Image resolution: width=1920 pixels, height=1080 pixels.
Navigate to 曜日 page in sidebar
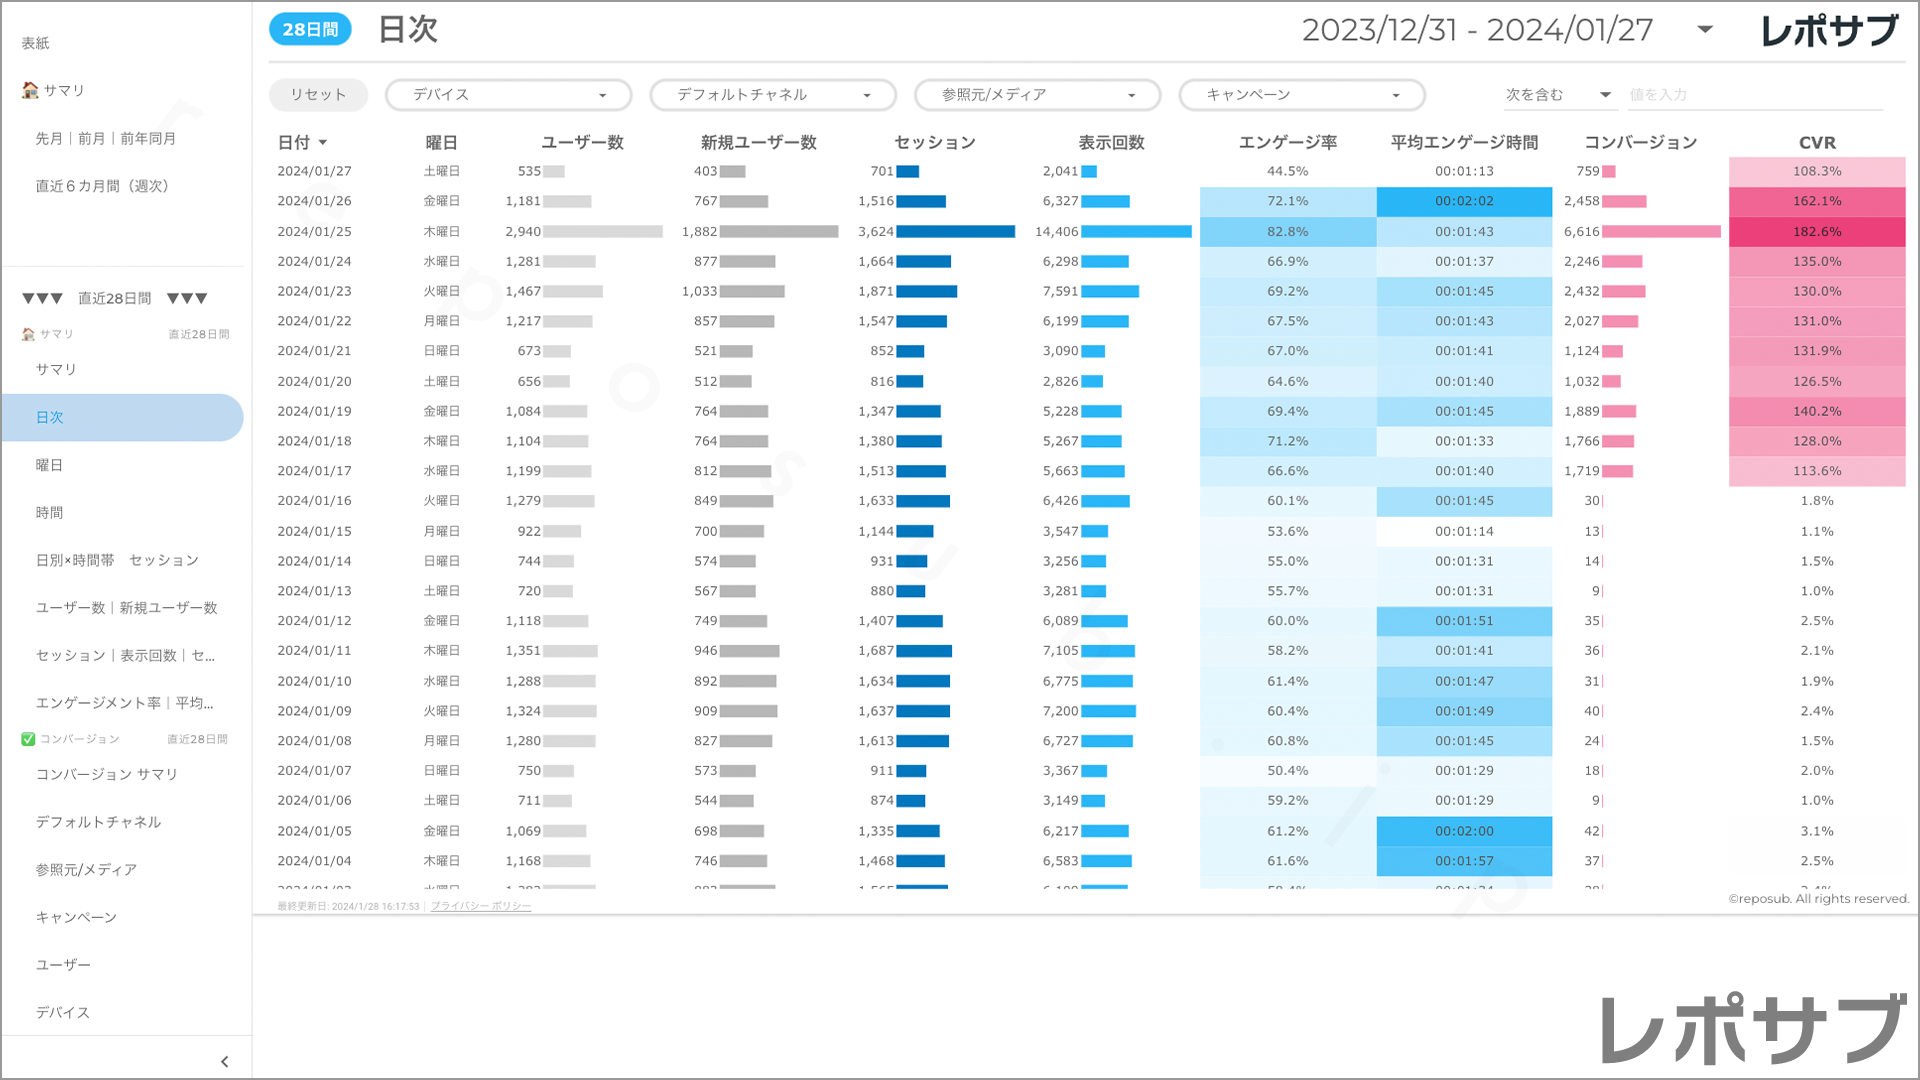pos(50,465)
